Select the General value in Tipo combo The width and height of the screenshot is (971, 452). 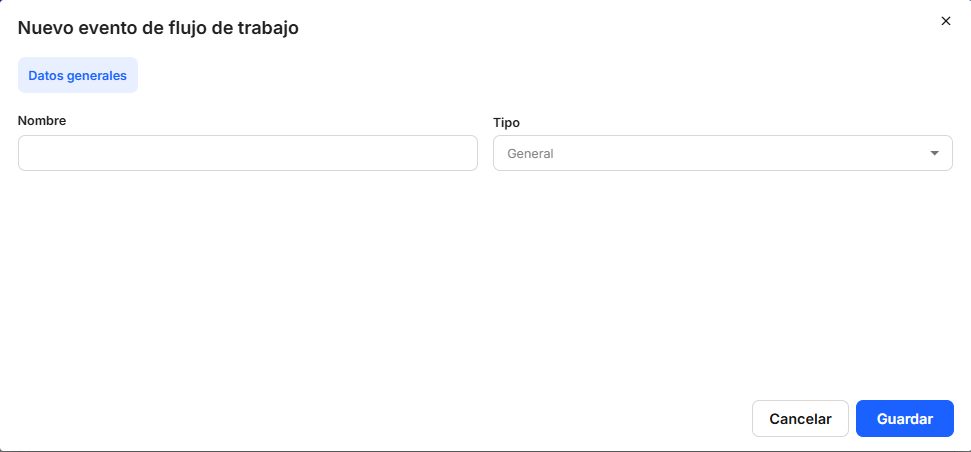pos(531,154)
